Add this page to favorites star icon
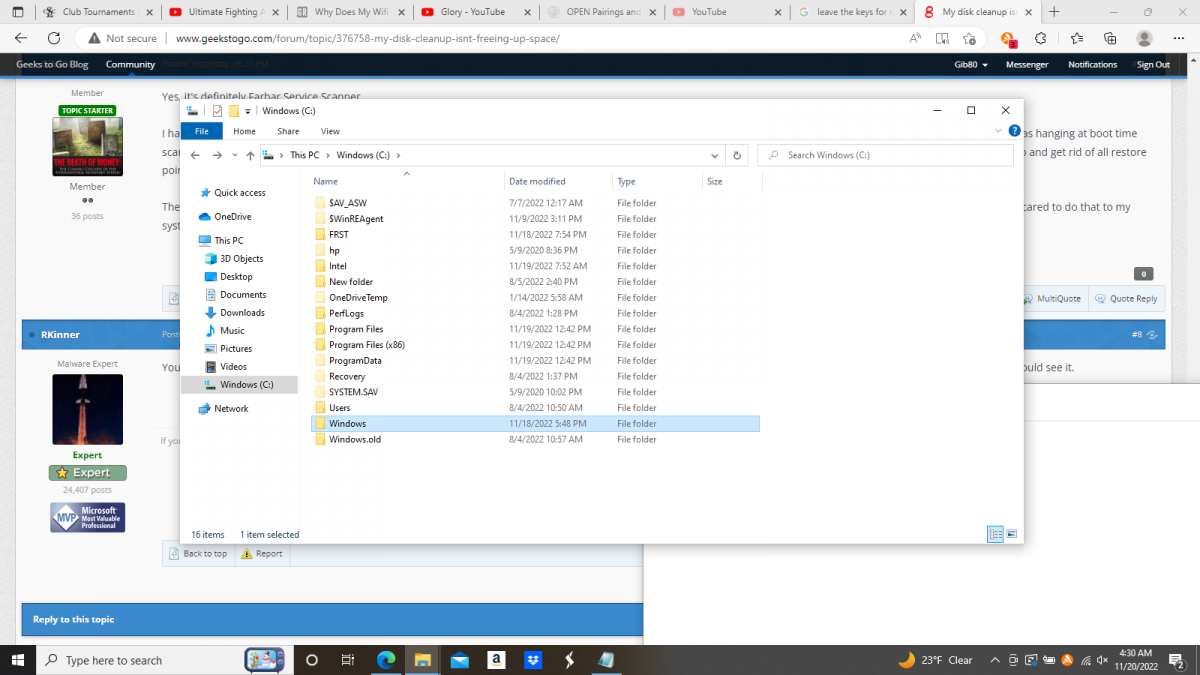This screenshot has width=1200, height=675. coord(969,38)
